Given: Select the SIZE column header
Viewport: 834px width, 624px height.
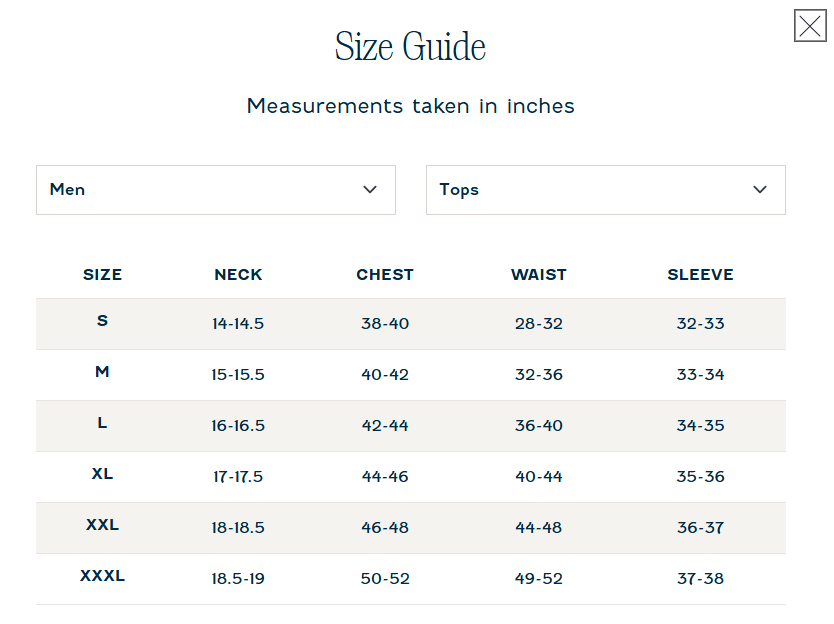Looking at the screenshot, I should [x=103, y=274].
